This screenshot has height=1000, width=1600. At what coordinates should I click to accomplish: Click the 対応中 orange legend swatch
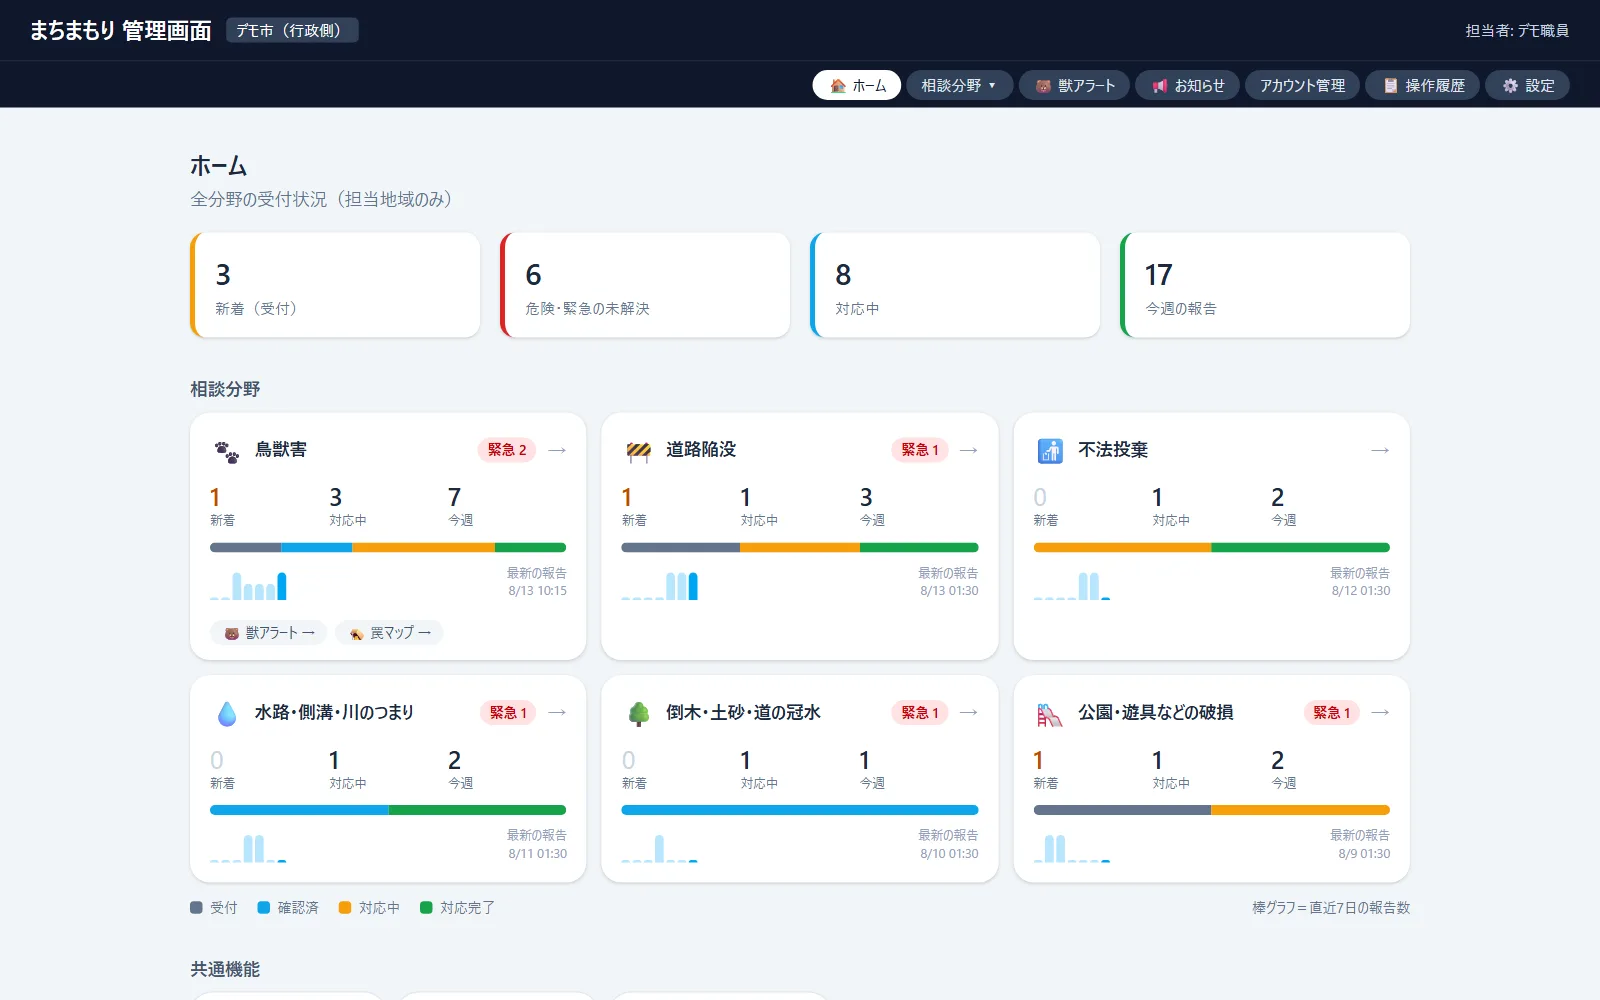pyautogui.click(x=345, y=908)
